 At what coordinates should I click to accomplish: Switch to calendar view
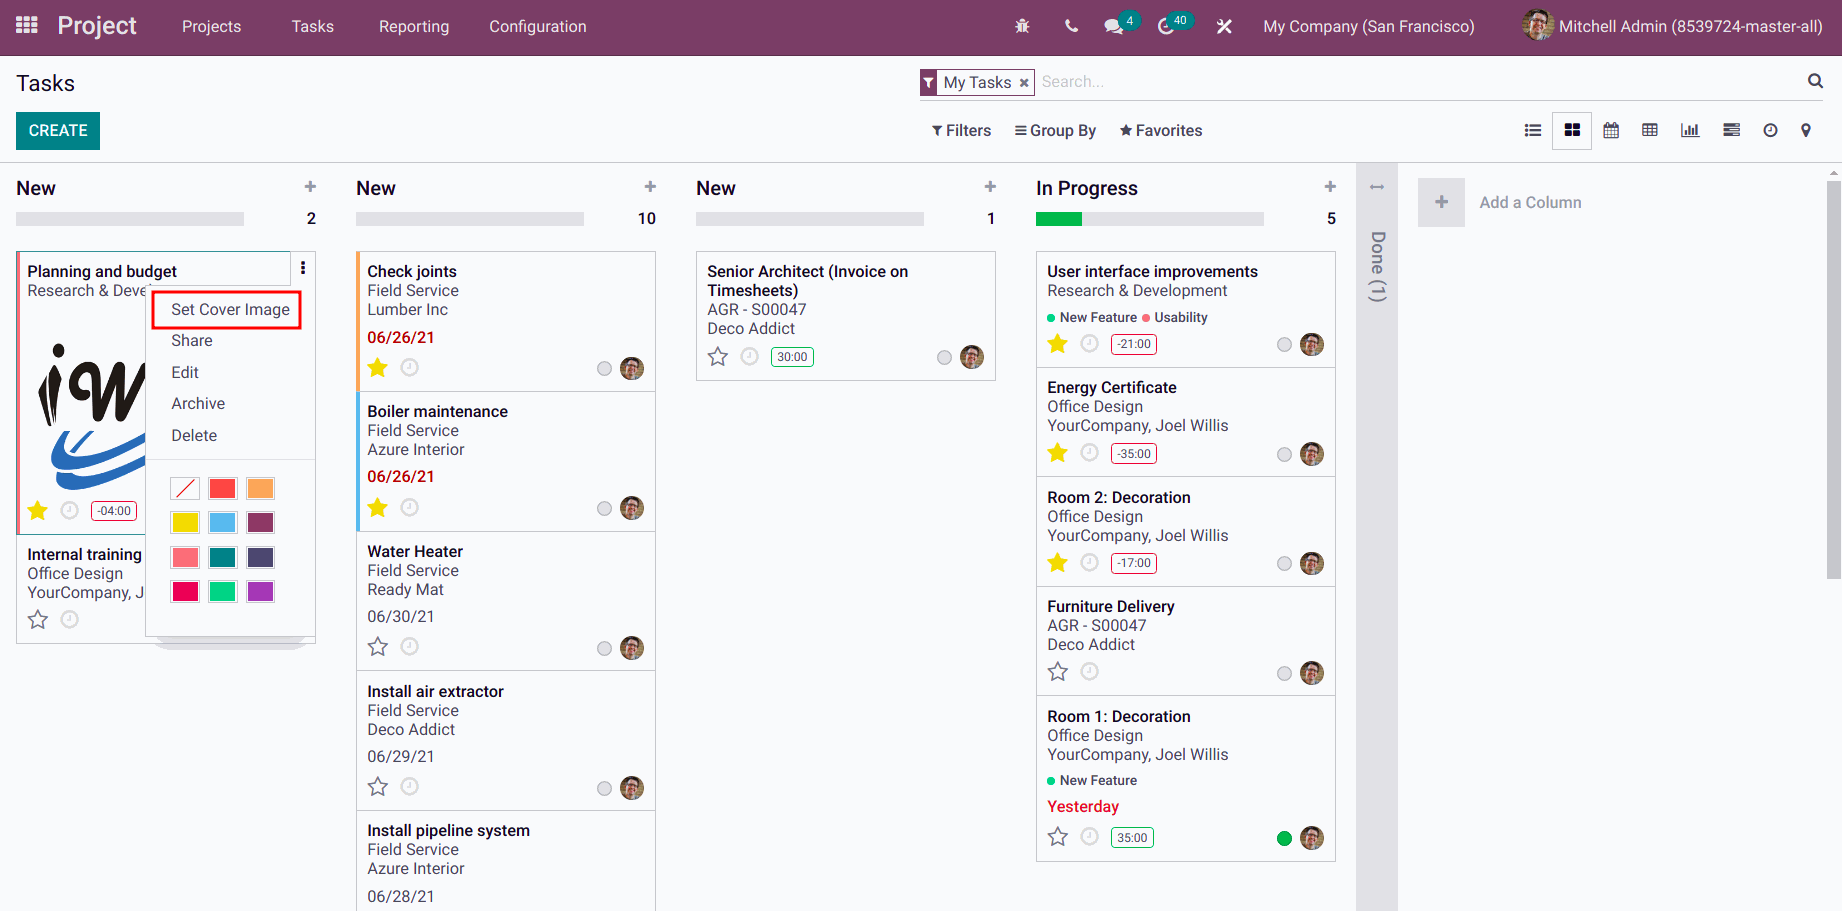1611,130
